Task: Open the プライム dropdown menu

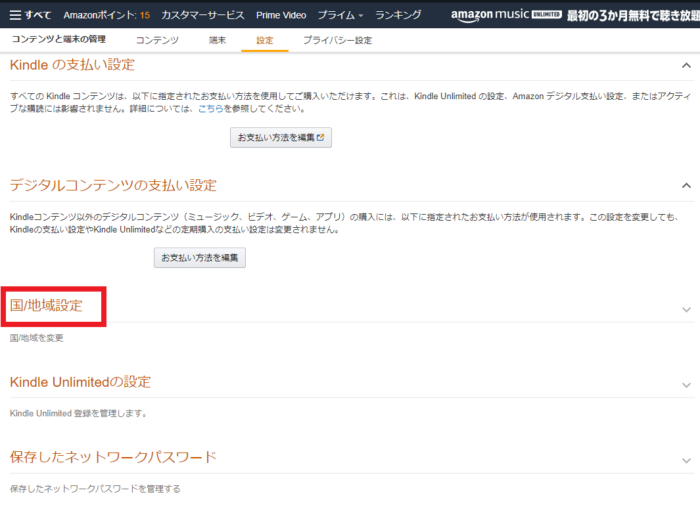Action: coord(340,15)
